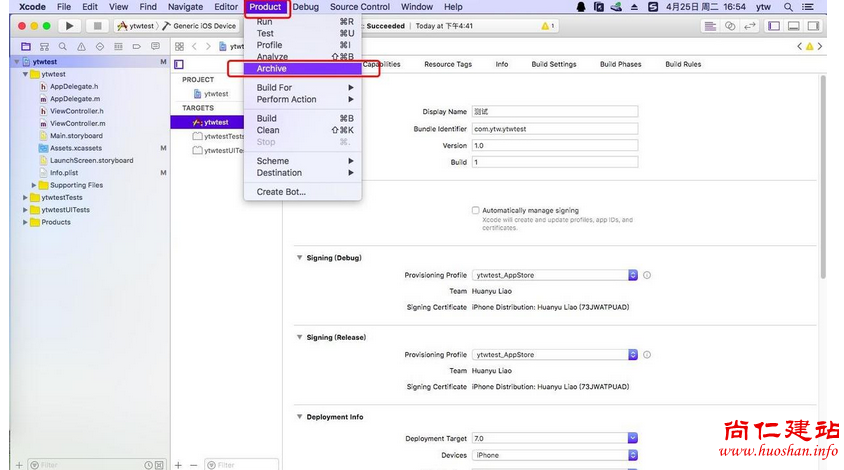
Task: Open the Build Phases tab
Action: [620, 64]
